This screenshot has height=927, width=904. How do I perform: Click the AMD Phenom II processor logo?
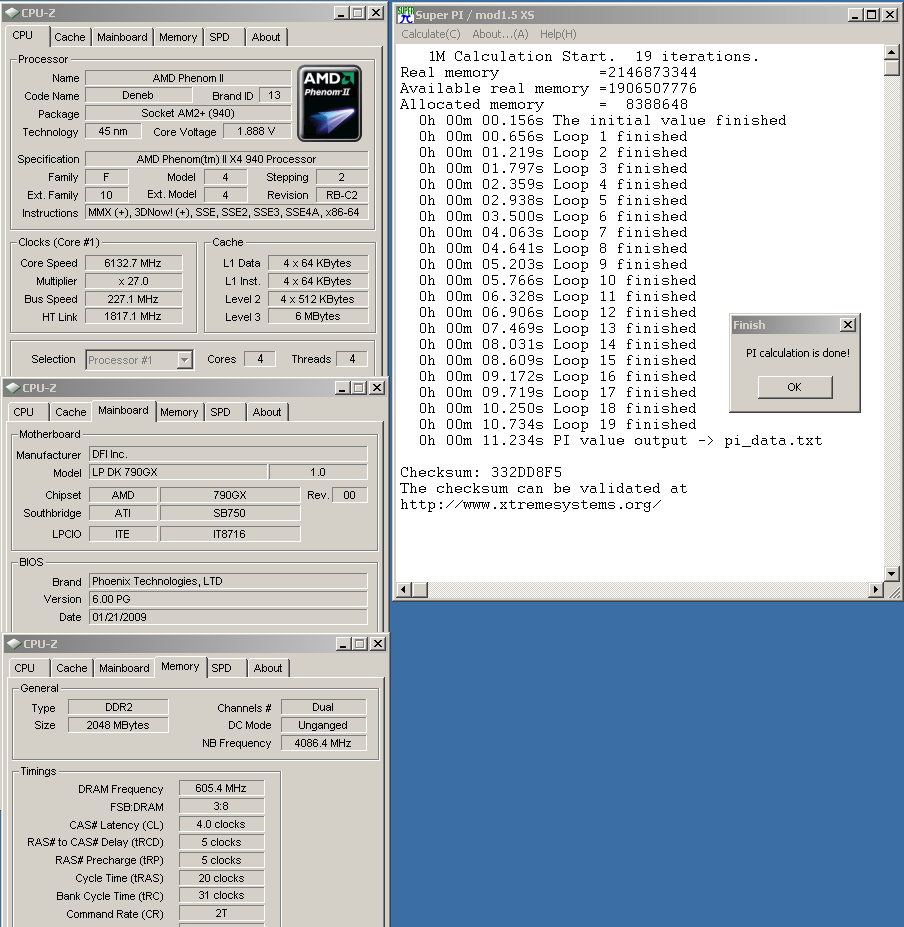[329, 103]
